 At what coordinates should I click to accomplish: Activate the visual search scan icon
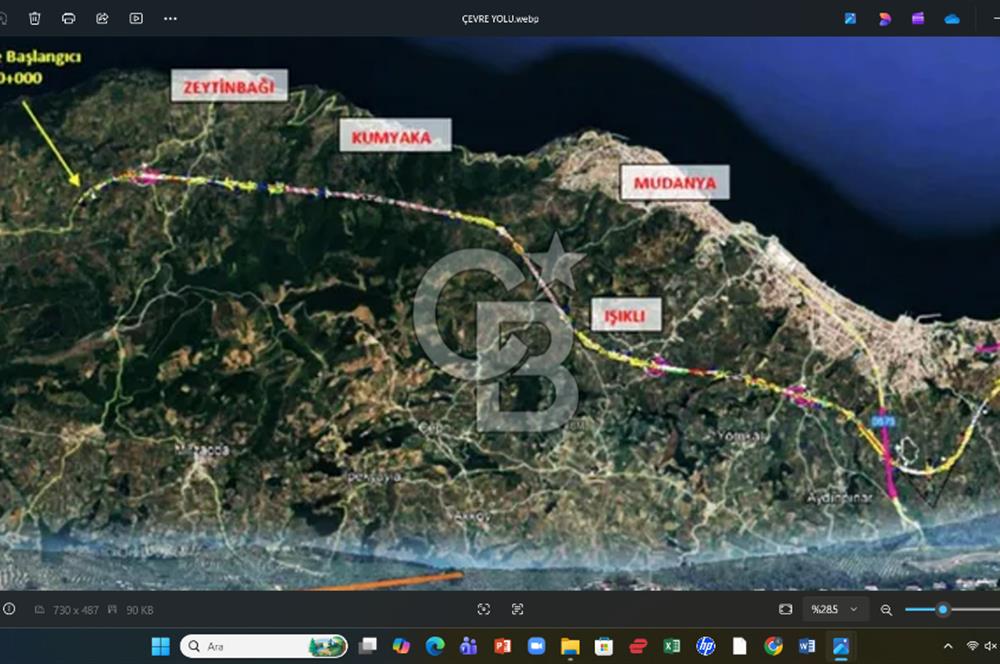point(484,609)
